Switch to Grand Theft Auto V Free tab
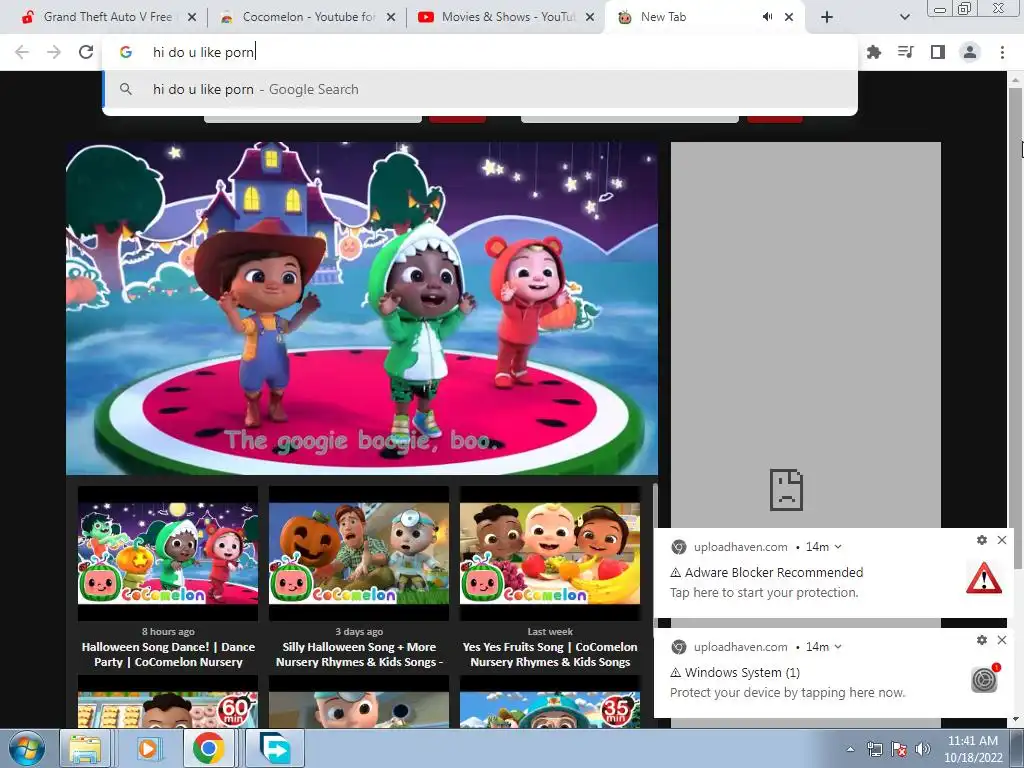This screenshot has height=768, width=1024. [108, 17]
